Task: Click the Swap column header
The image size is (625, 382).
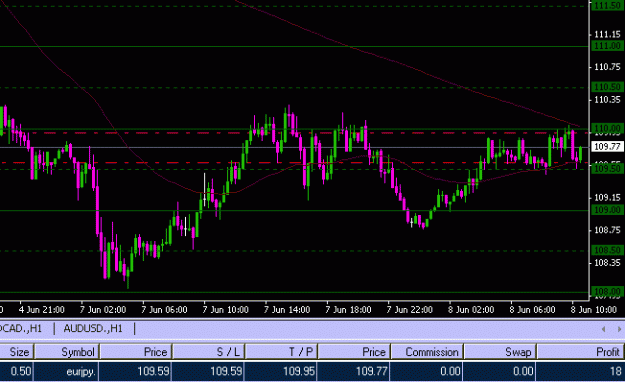Action: point(500,352)
